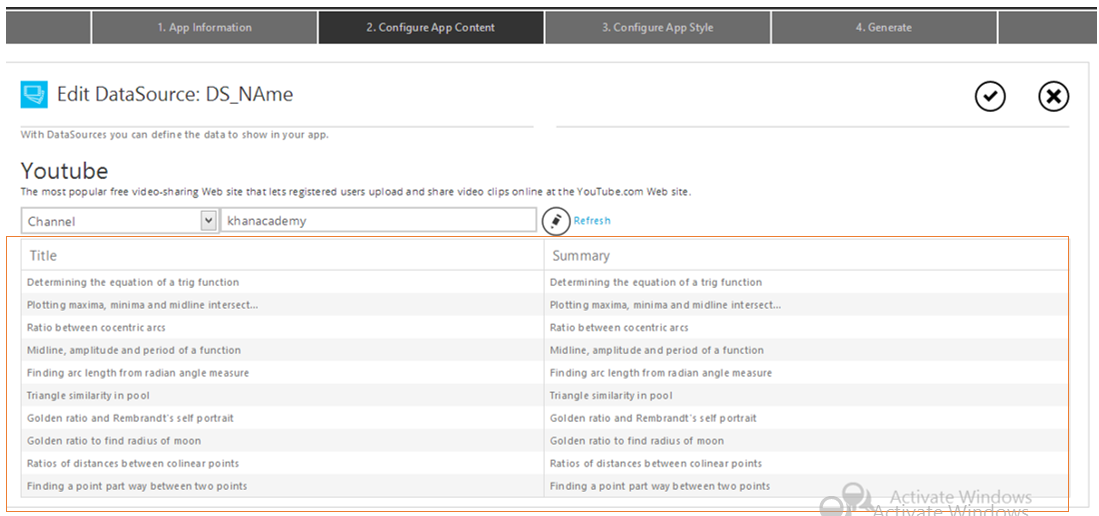Open the Channel dropdown
The width and height of the screenshot is (1099, 516).
coord(119,221)
